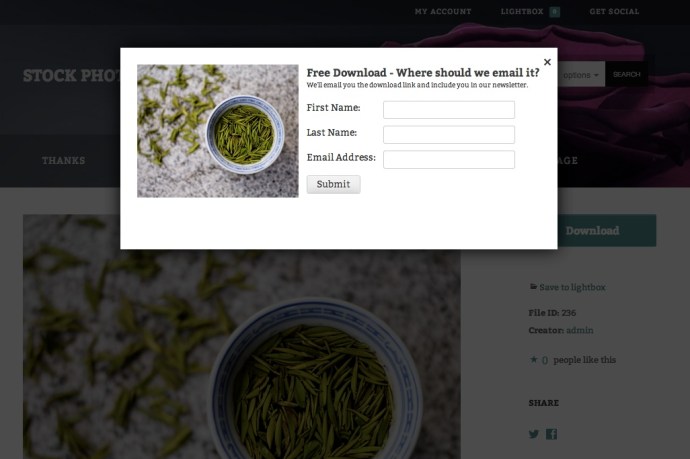Open My Account menu item
Screen dimensions: 690x459
(x=443, y=11)
